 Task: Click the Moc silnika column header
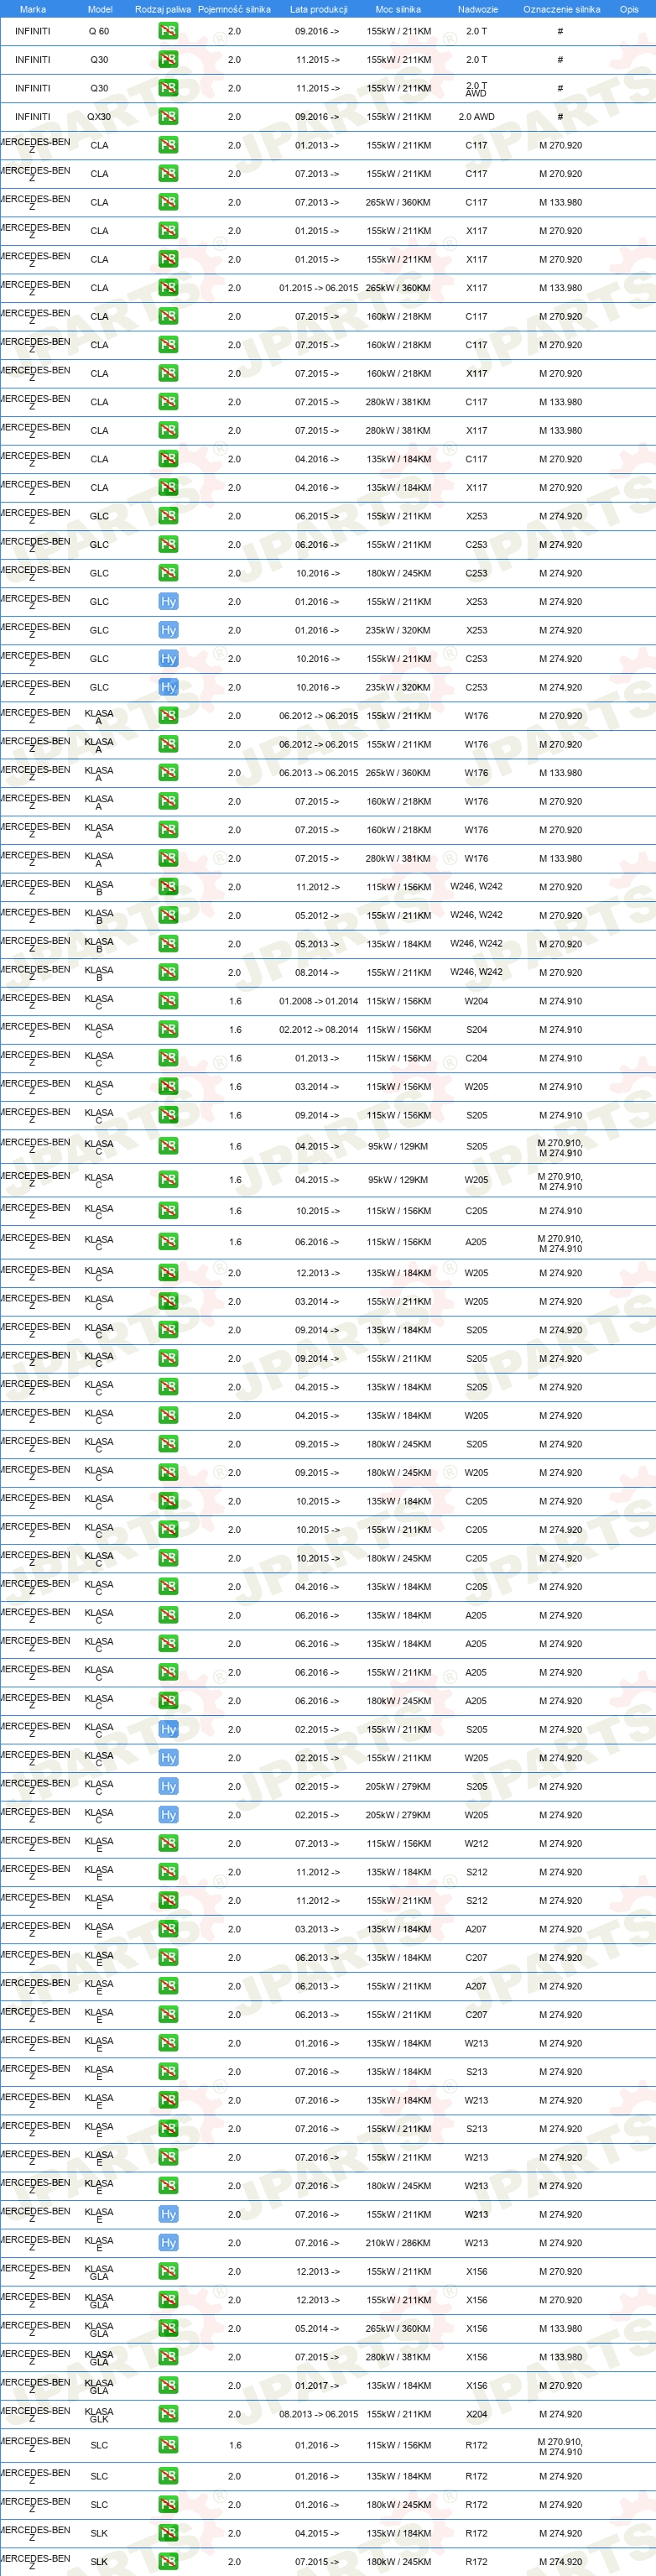tap(398, 9)
